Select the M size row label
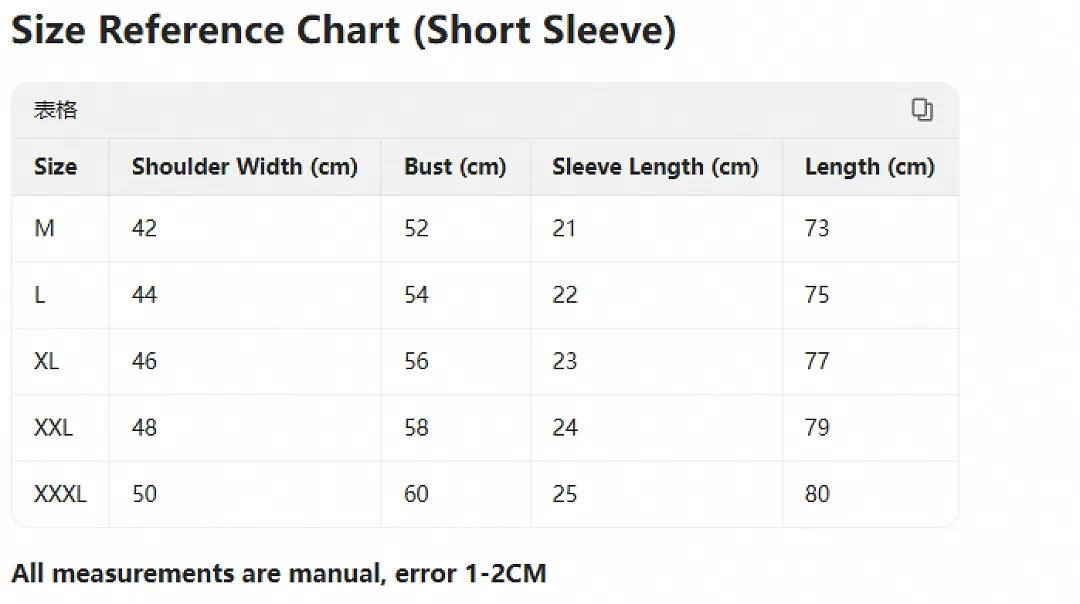This screenshot has height=604, width=1080. point(44,228)
